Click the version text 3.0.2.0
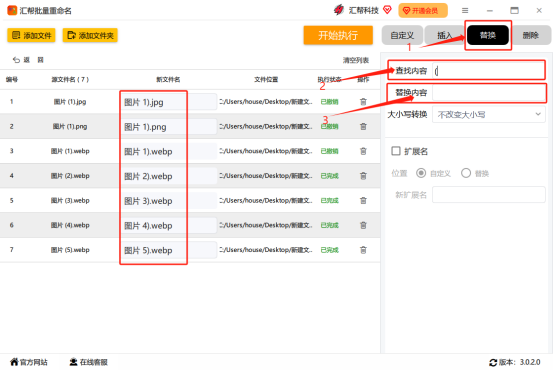The image size is (554, 370). point(530,362)
